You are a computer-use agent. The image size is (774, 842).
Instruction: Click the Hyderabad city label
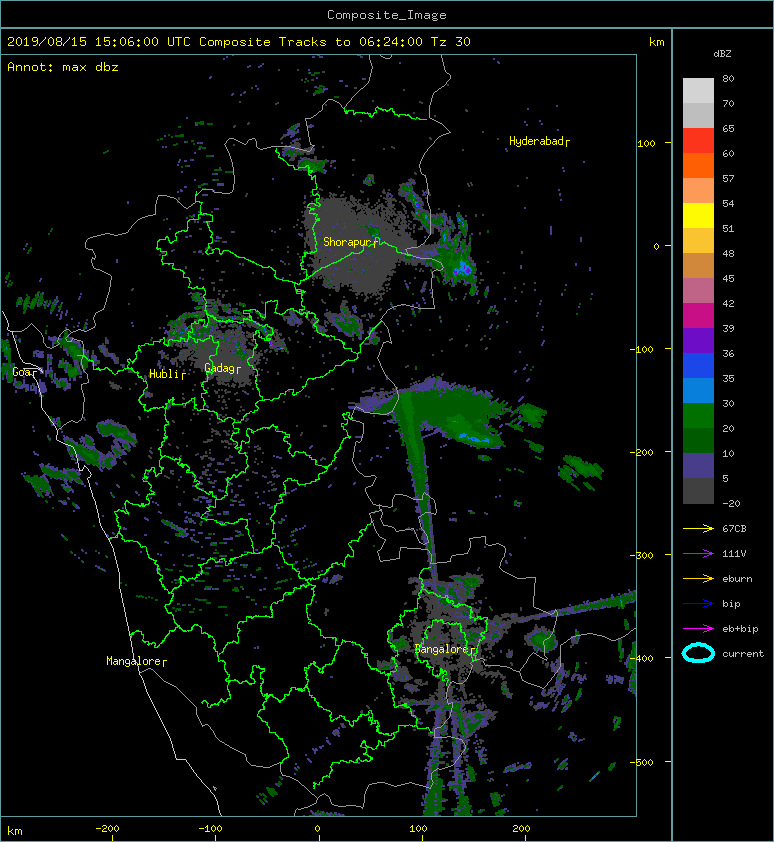(539, 141)
